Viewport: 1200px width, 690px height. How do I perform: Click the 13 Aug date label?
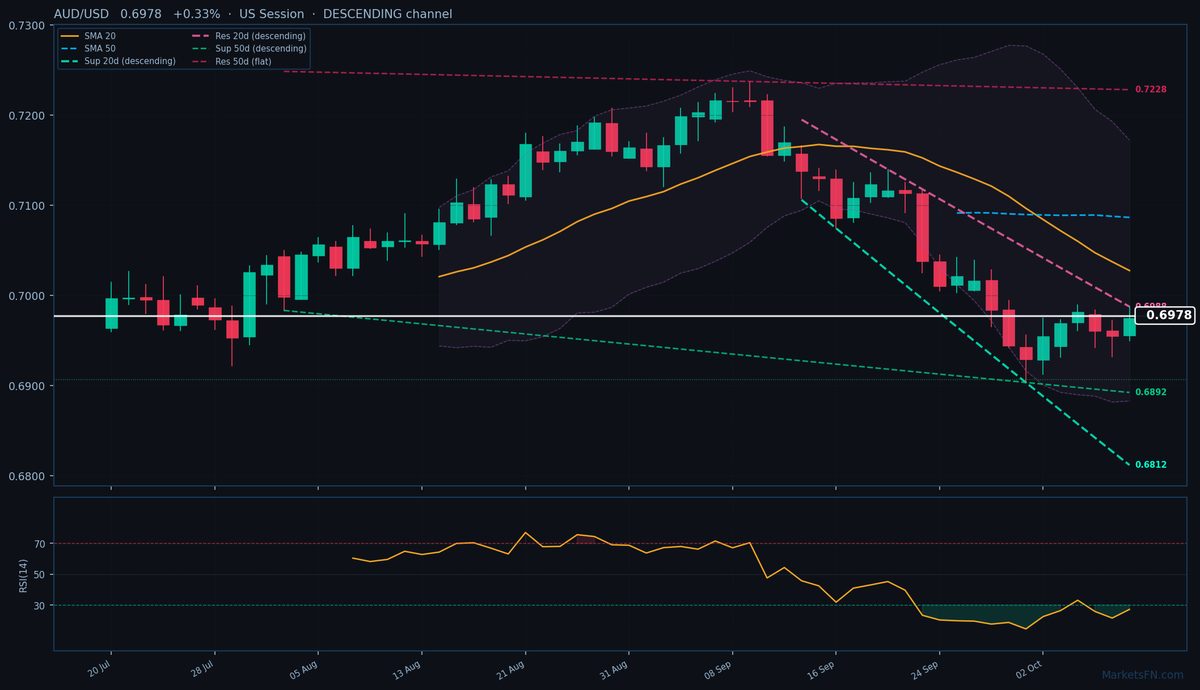(x=409, y=668)
